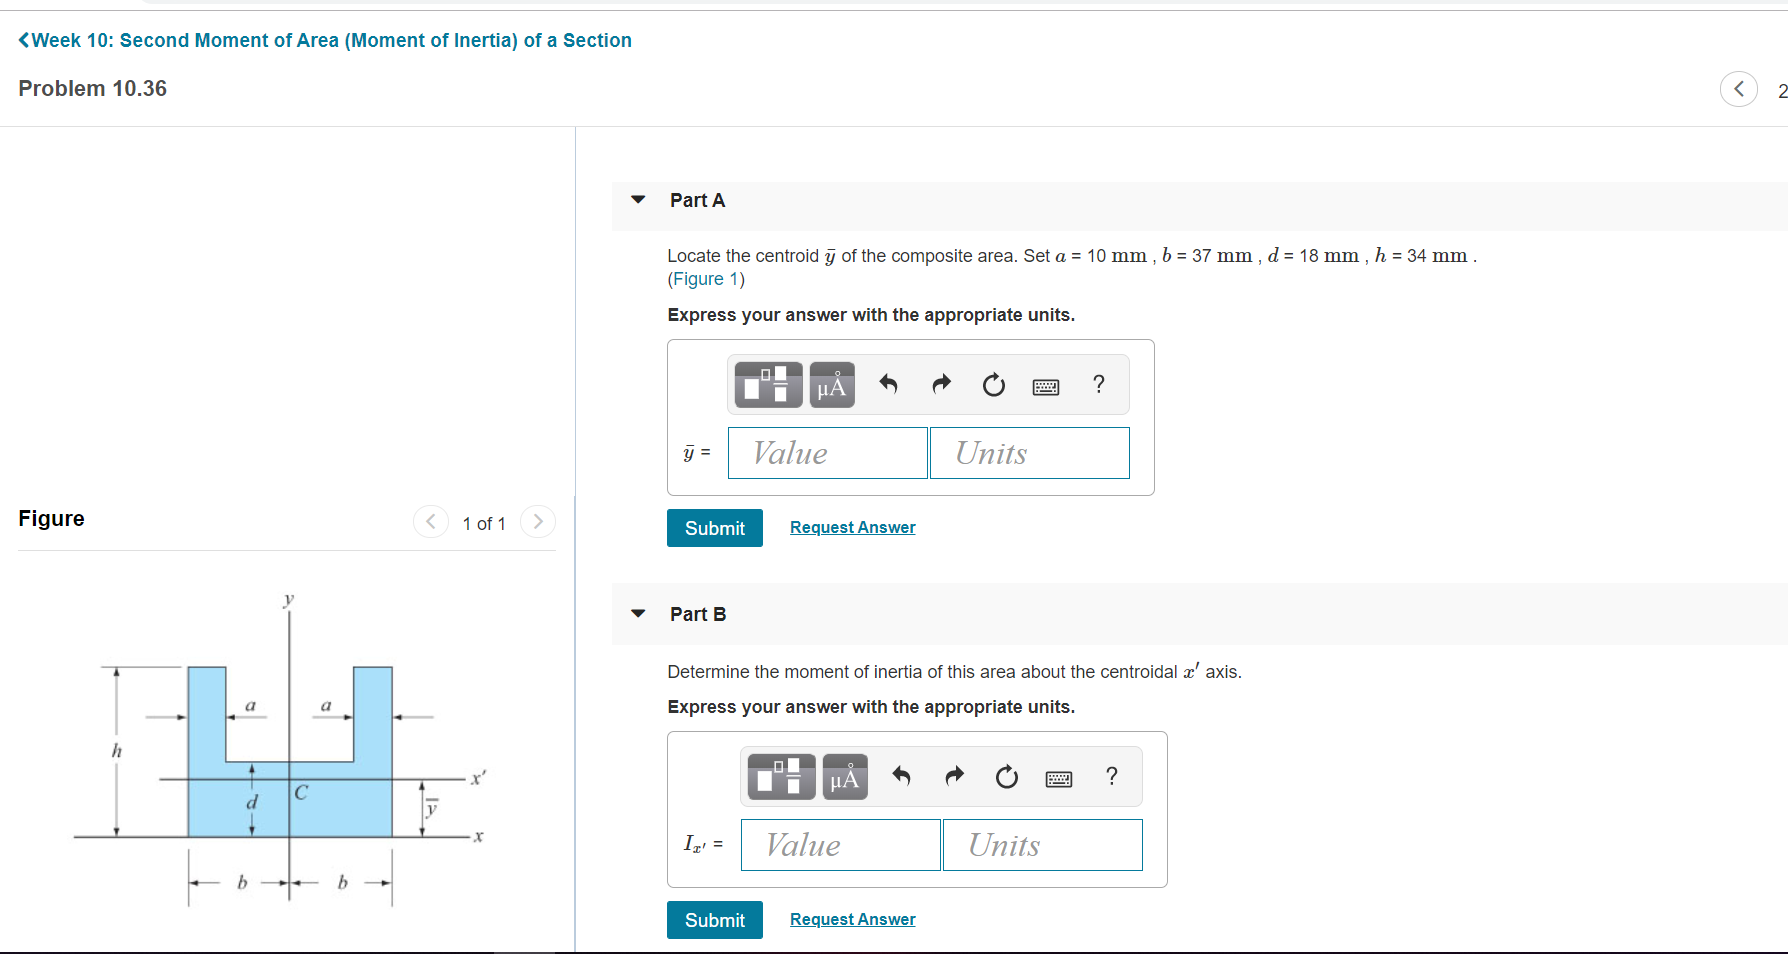The height and width of the screenshot is (954, 1788).
Task: Collapse the Part A section
Action: pyautogui.click(x=637, y=200)
